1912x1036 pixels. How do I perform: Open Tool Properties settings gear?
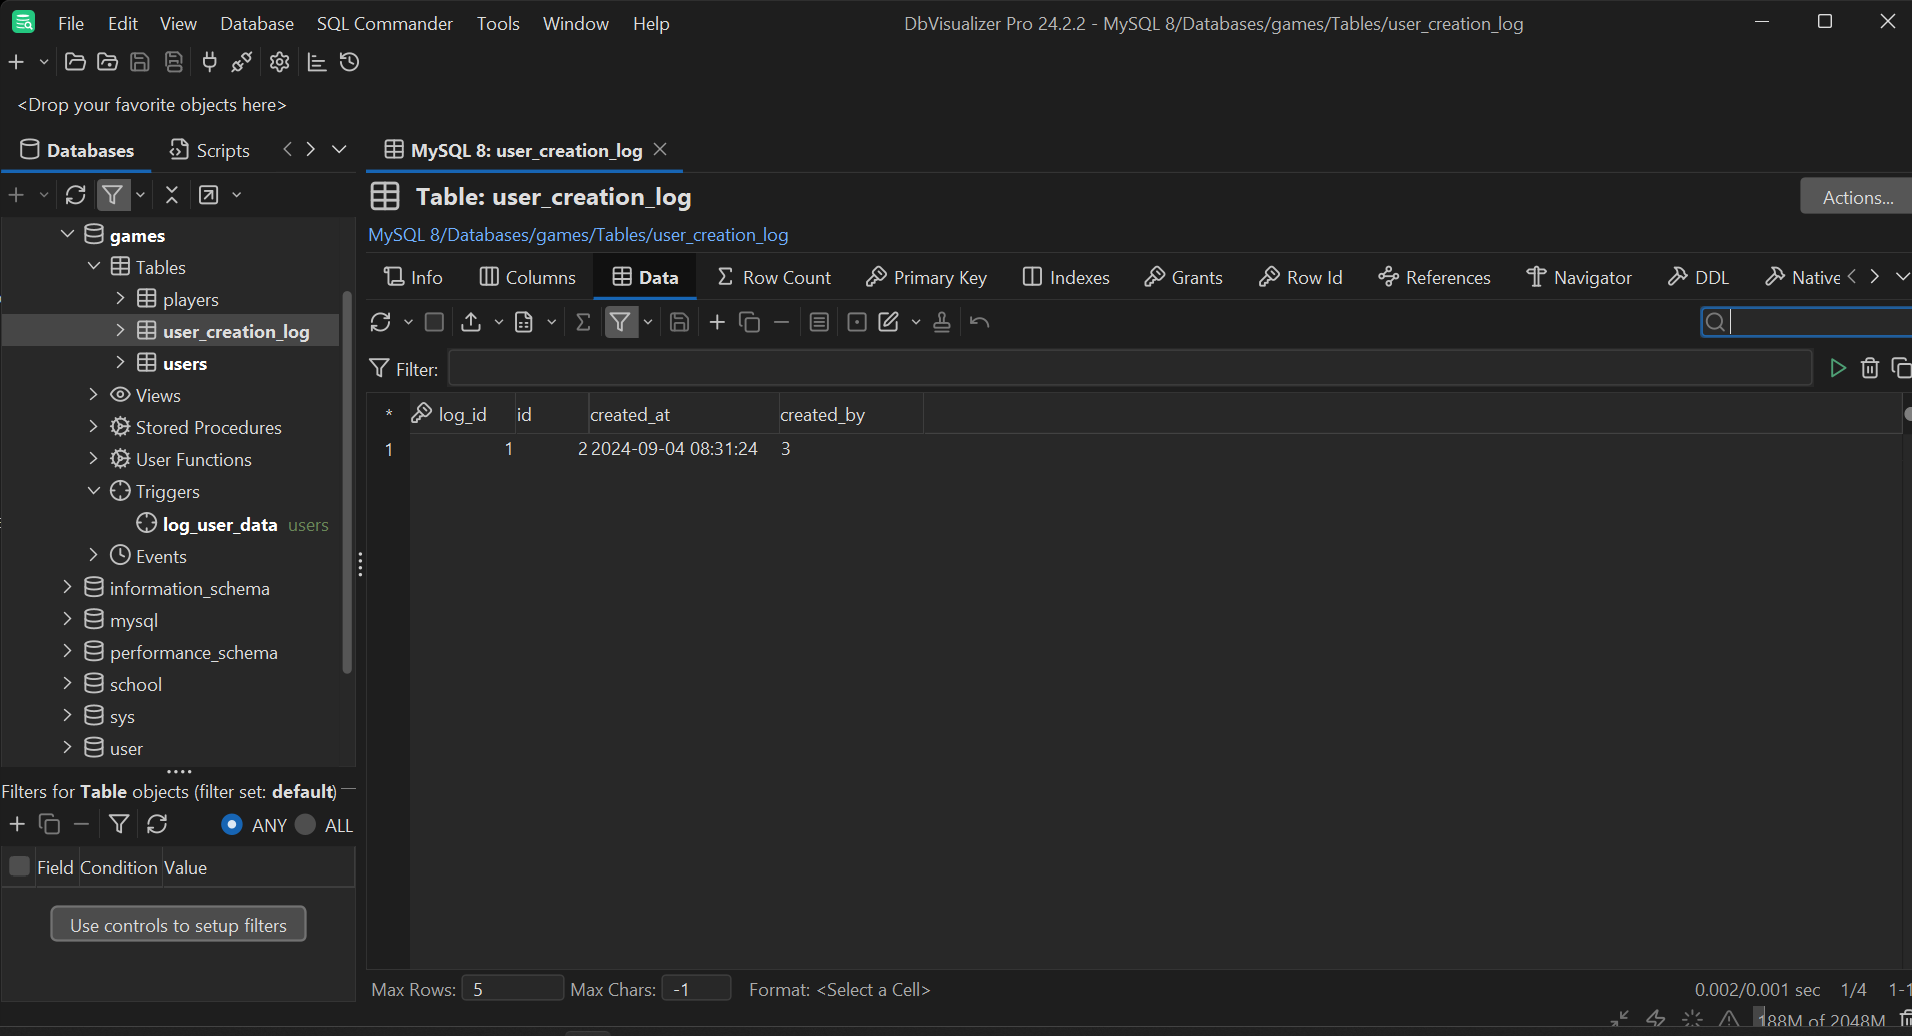(278, 62)
